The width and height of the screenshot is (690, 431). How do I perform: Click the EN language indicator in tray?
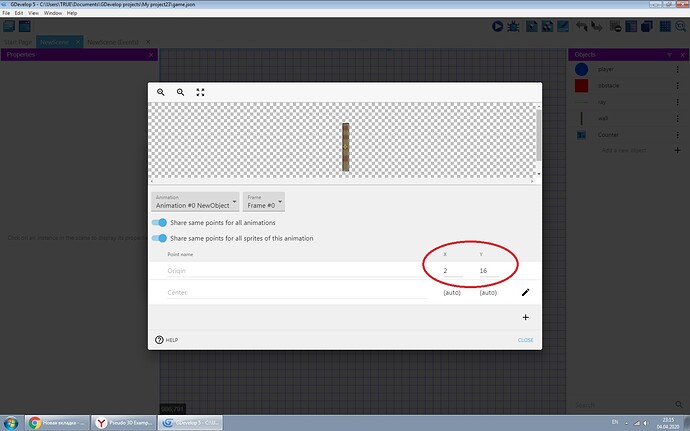coord(615,422)
